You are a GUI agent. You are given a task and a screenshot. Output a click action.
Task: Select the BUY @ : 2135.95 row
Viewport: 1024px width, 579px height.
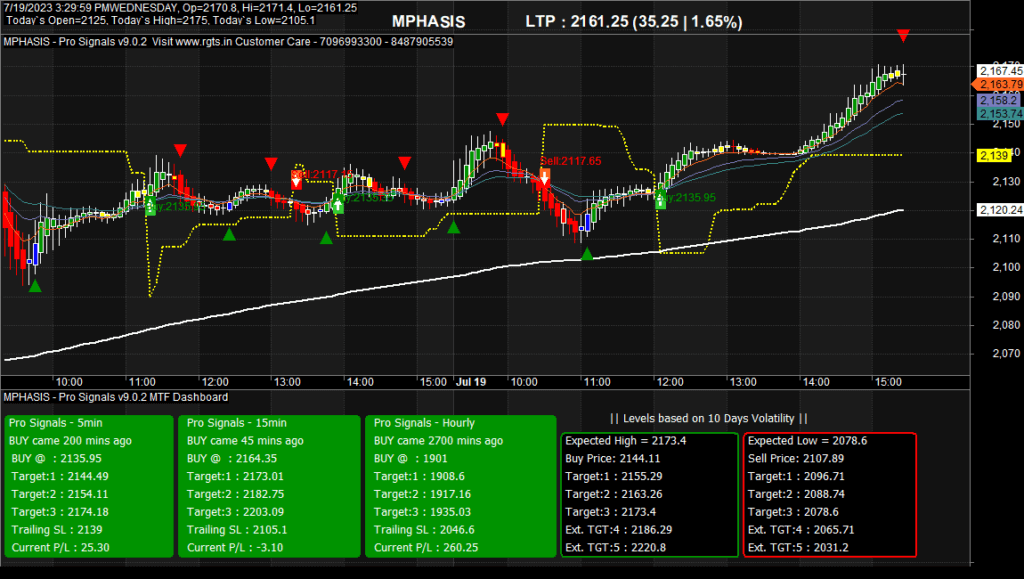(56, 458)
